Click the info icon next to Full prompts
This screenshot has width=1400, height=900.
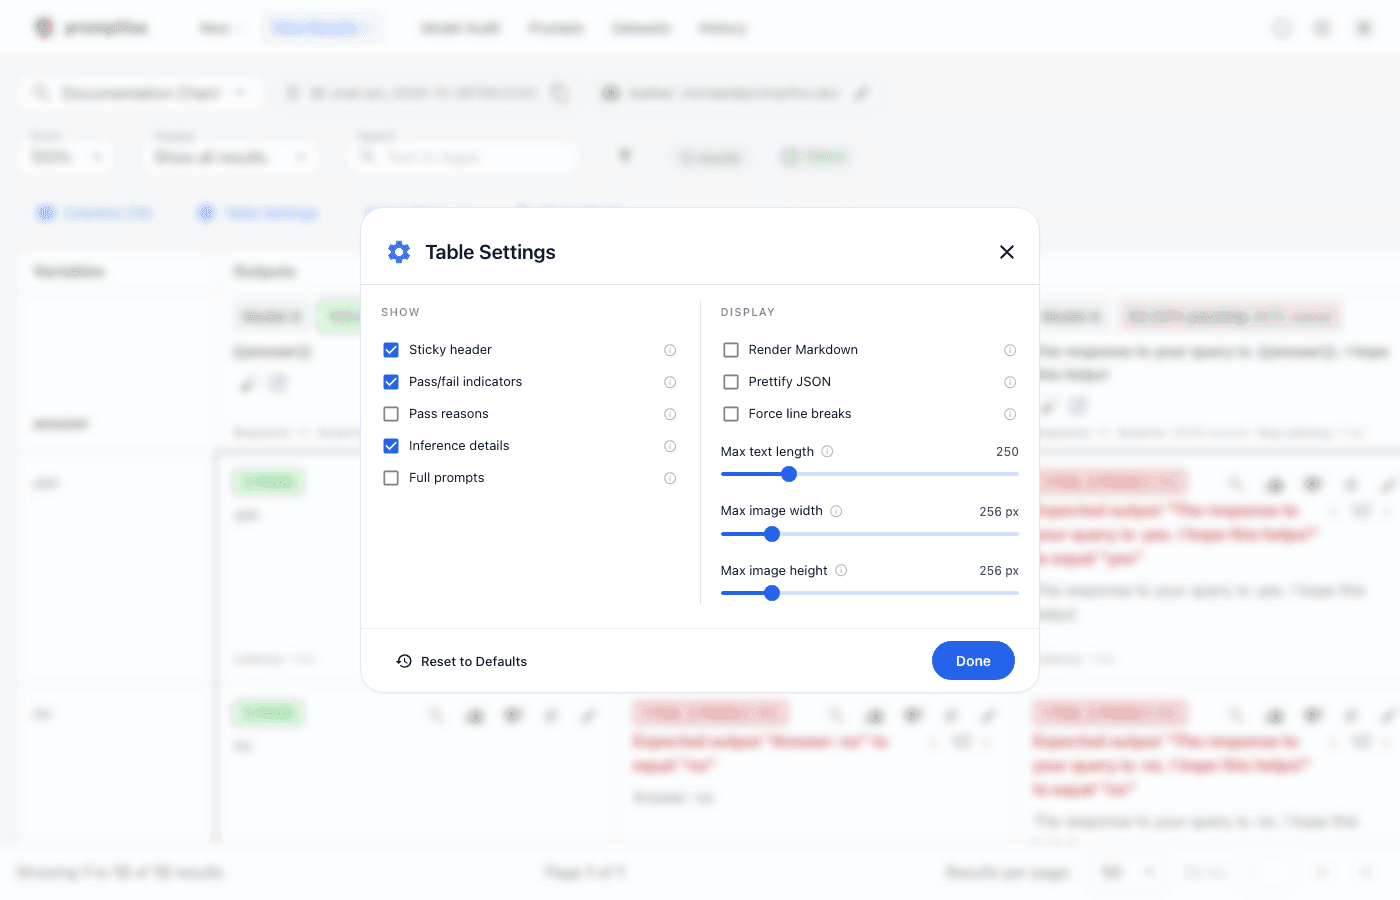670,478
